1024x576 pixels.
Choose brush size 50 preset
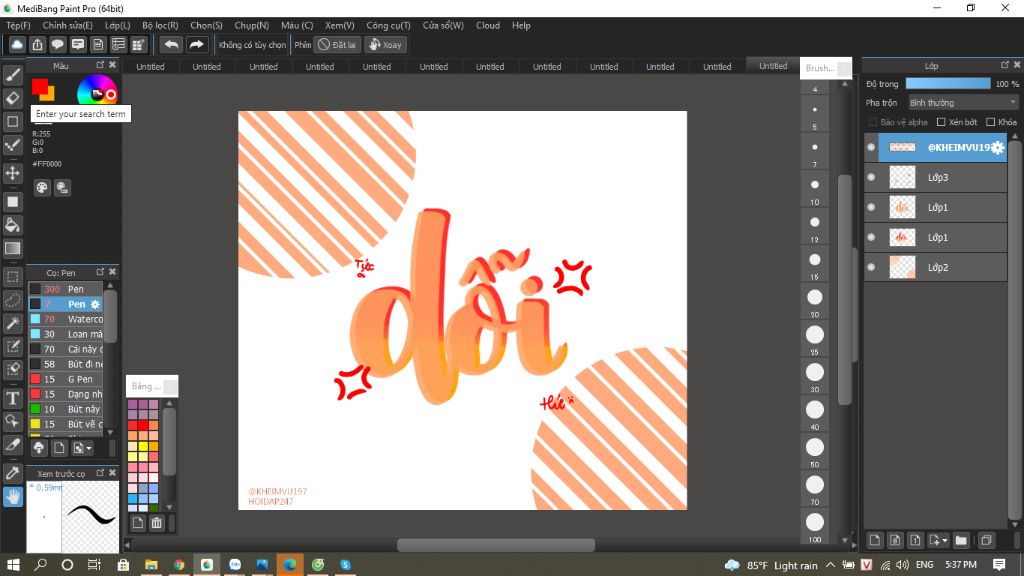(815, 452)
